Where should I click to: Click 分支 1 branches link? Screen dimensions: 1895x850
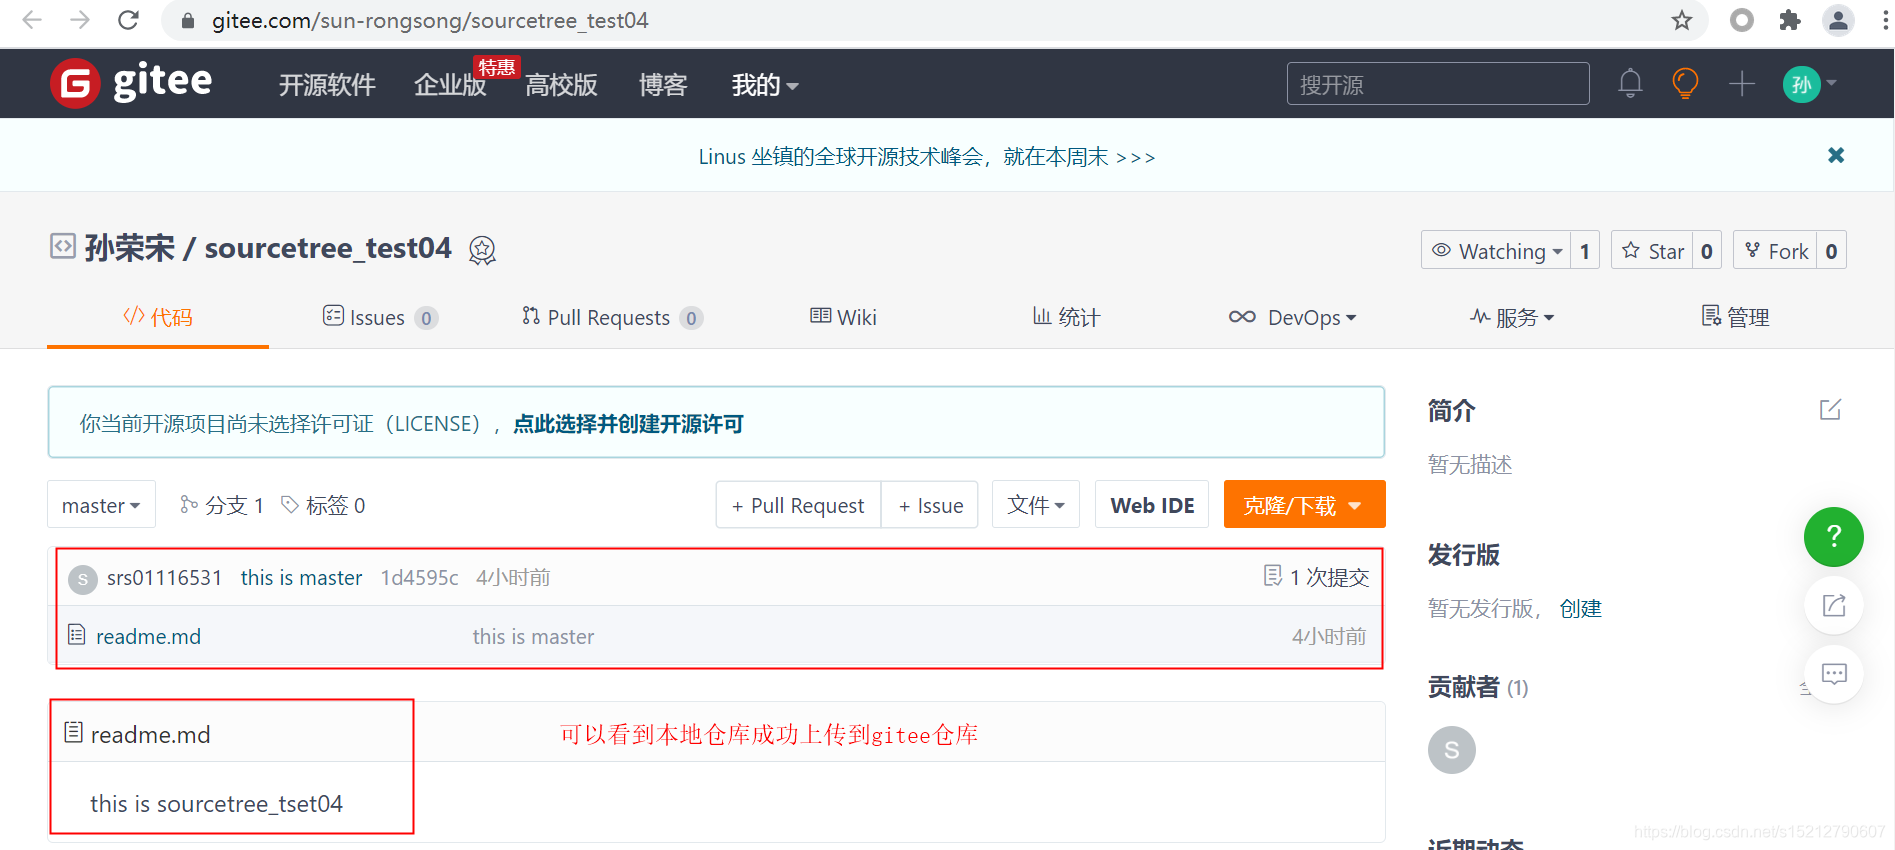tap(222, 505)
